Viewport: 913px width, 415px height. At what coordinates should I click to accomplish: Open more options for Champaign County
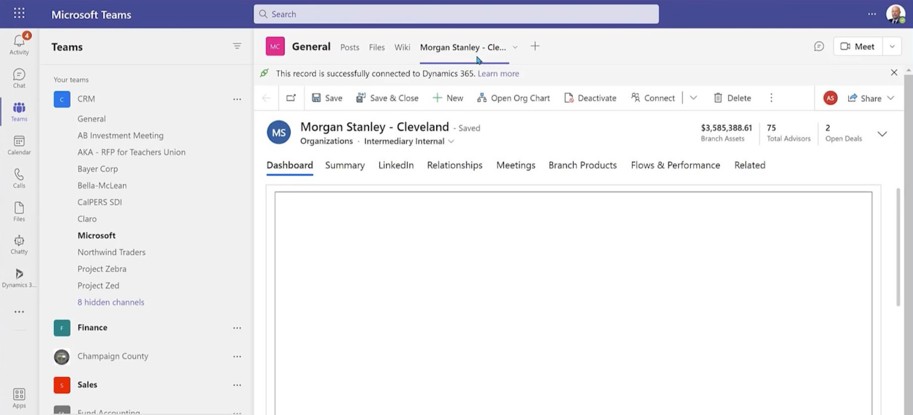(237, 356)
